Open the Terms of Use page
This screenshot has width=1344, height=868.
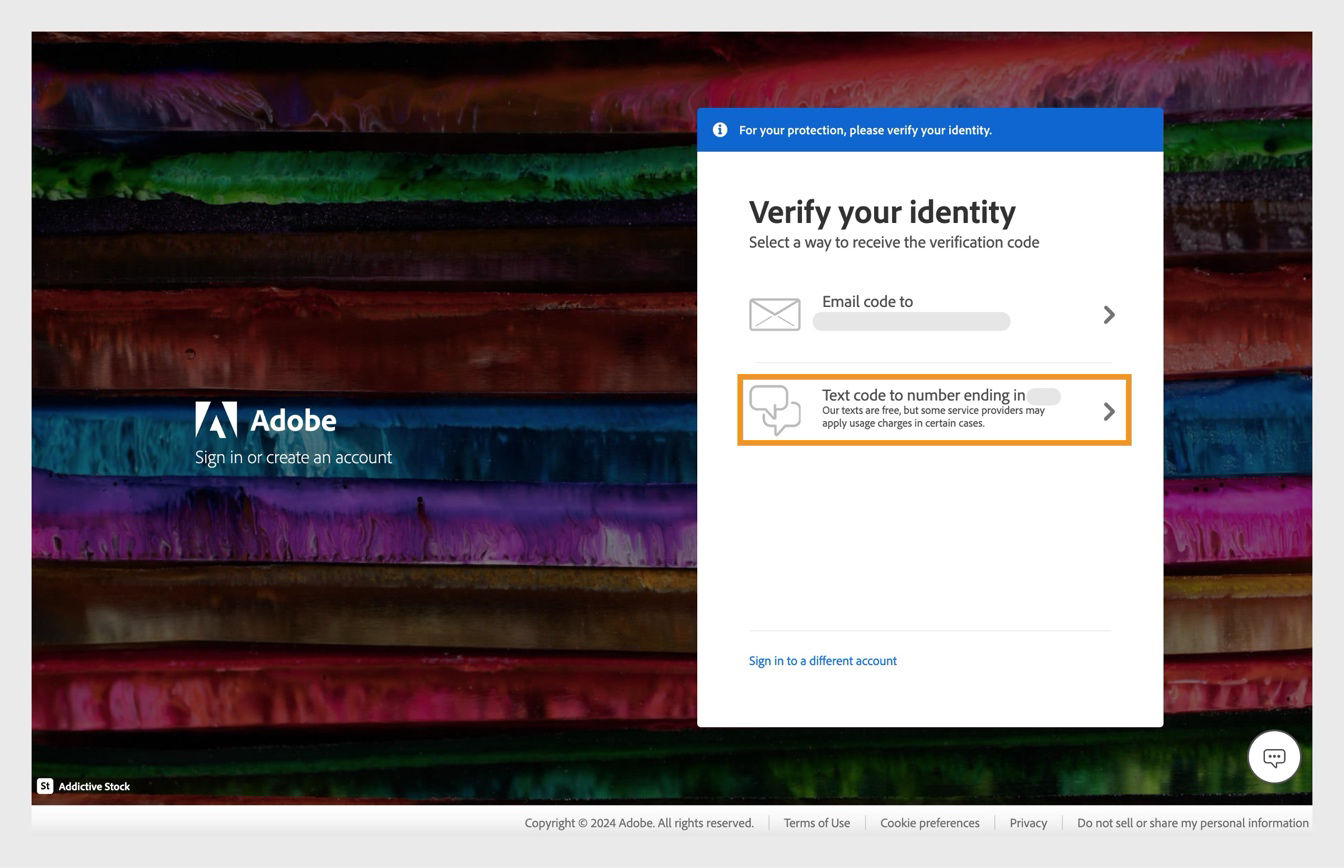(816, 822)
